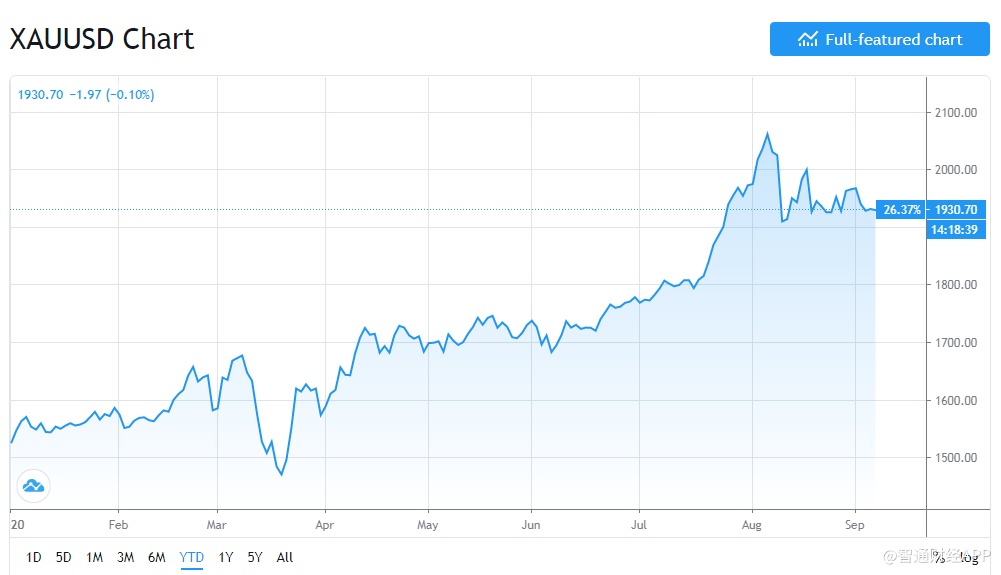Click the TradingView cloud logo icon

pyautogui.click(x=33, y=486)
